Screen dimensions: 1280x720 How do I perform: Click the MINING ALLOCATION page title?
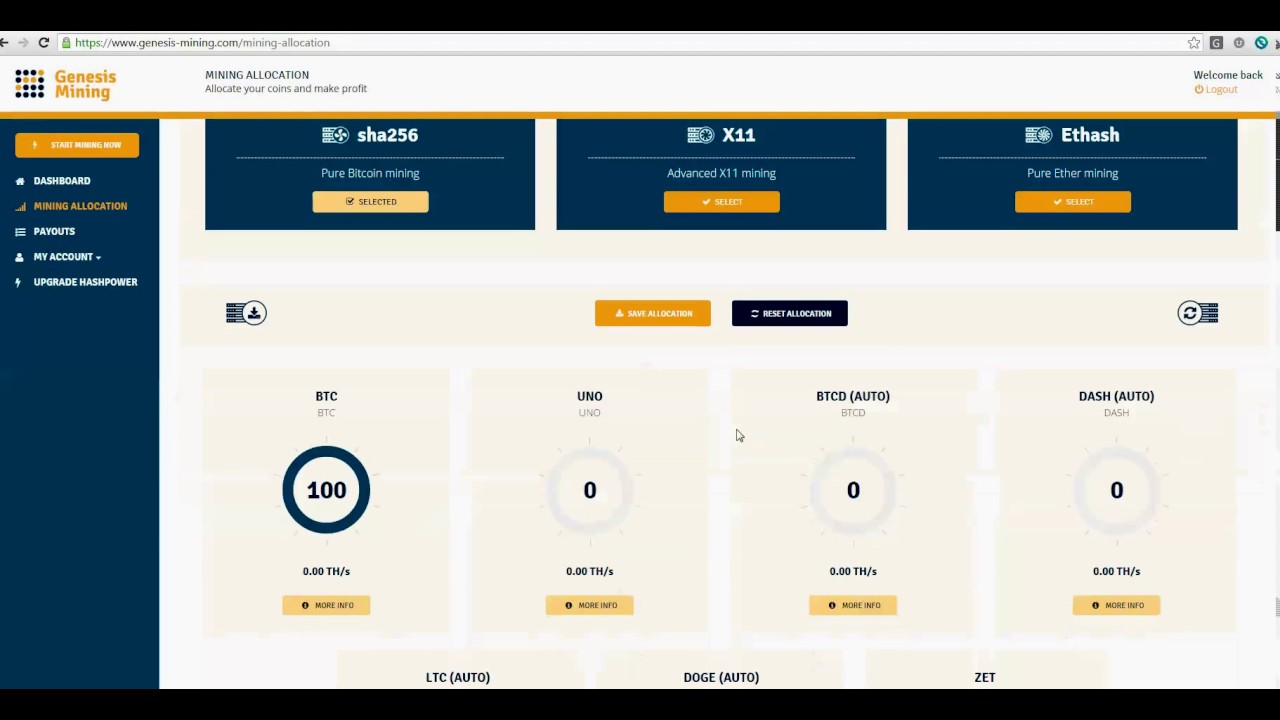[257, 75]
